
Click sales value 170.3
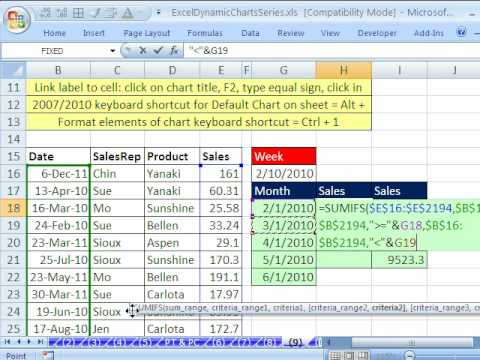point(221,260)
